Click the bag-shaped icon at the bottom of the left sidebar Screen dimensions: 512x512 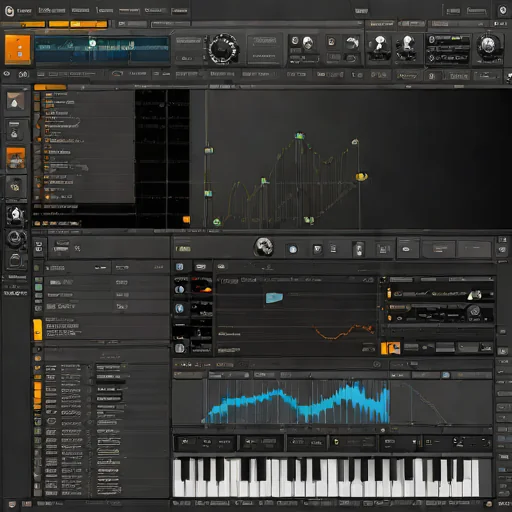click(15, 261)
